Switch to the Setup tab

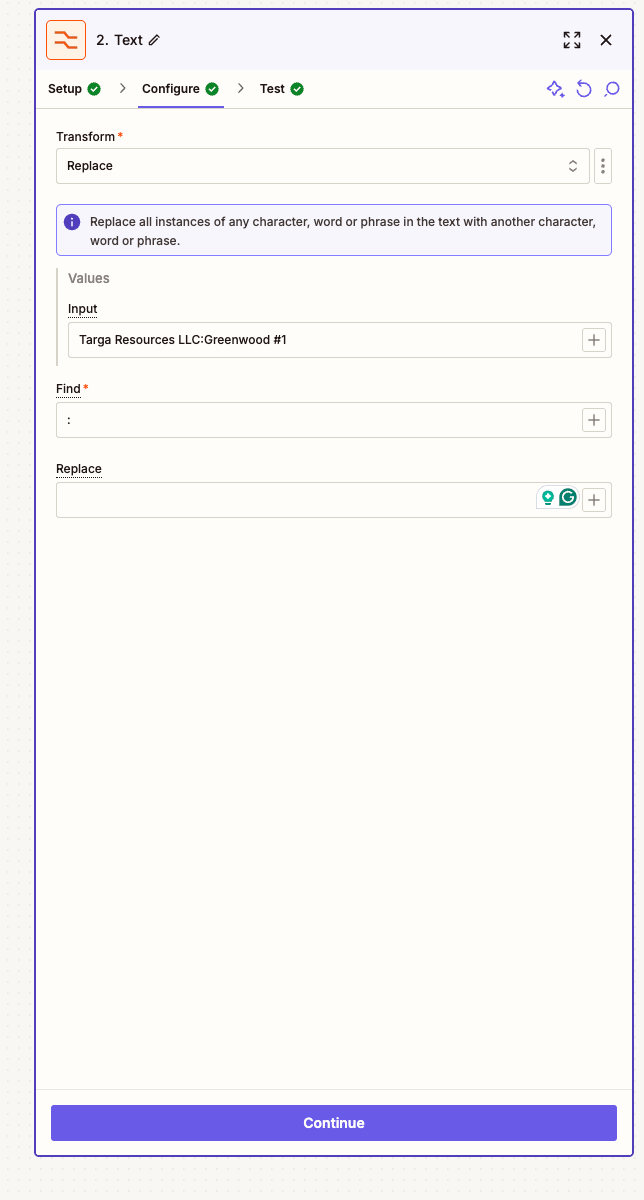click(x=74, y=89)
